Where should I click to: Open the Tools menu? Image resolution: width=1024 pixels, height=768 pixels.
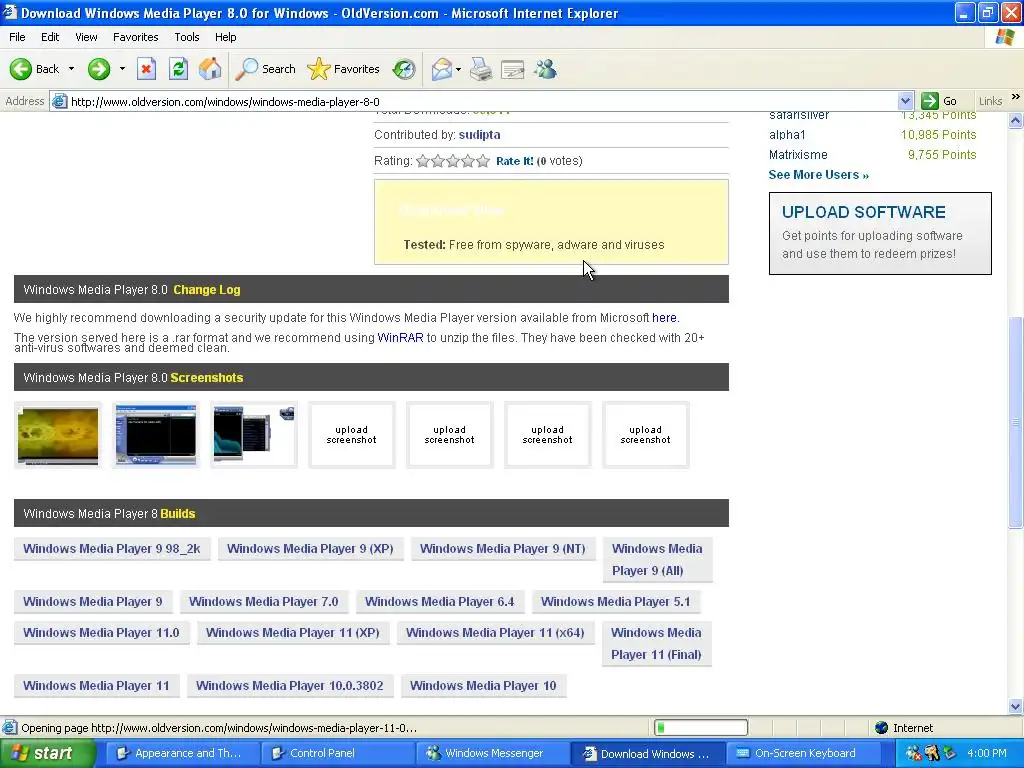point(186,37)
